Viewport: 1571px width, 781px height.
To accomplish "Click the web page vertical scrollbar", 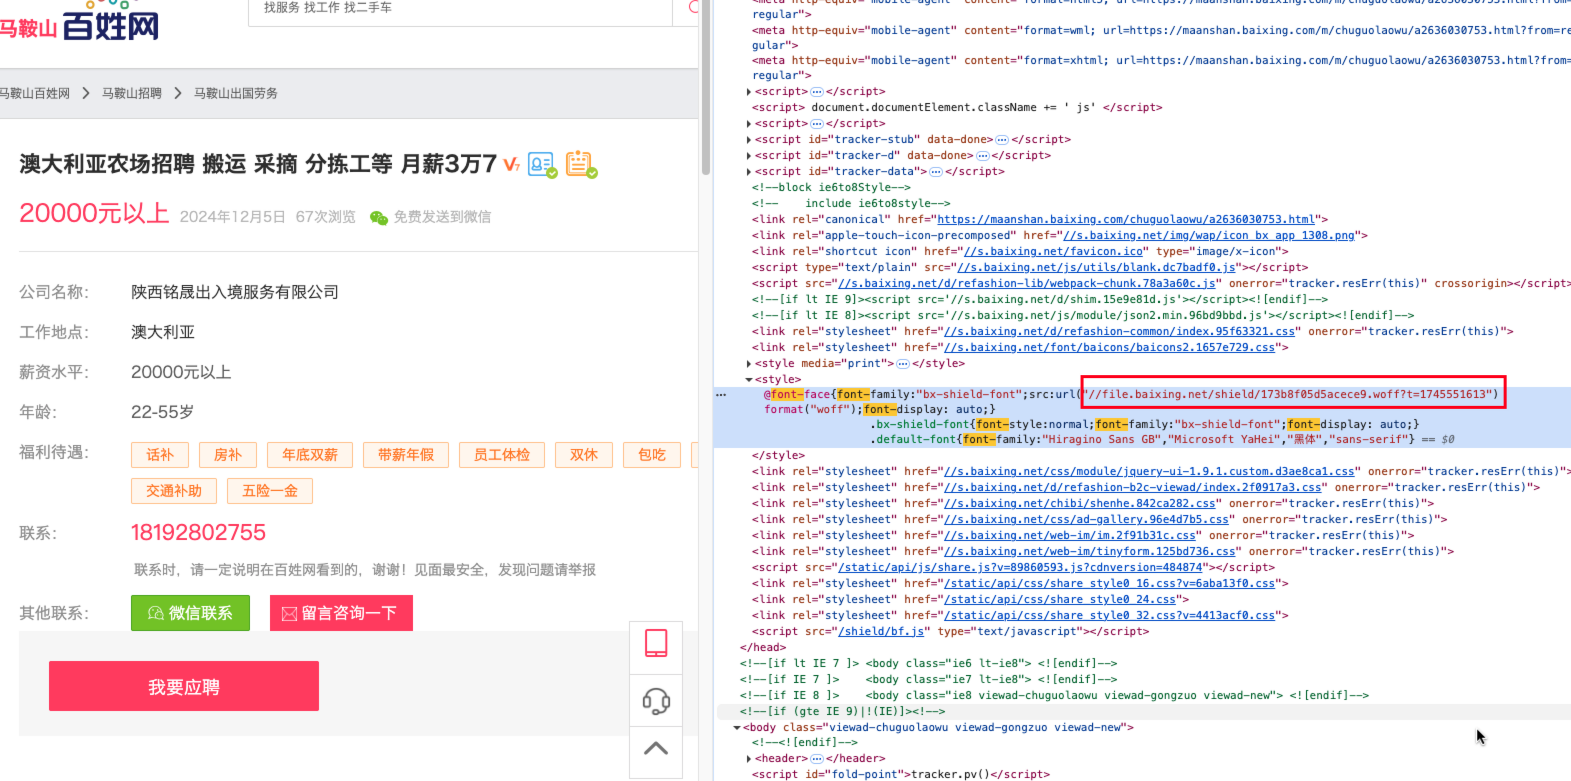I will 706,87.
